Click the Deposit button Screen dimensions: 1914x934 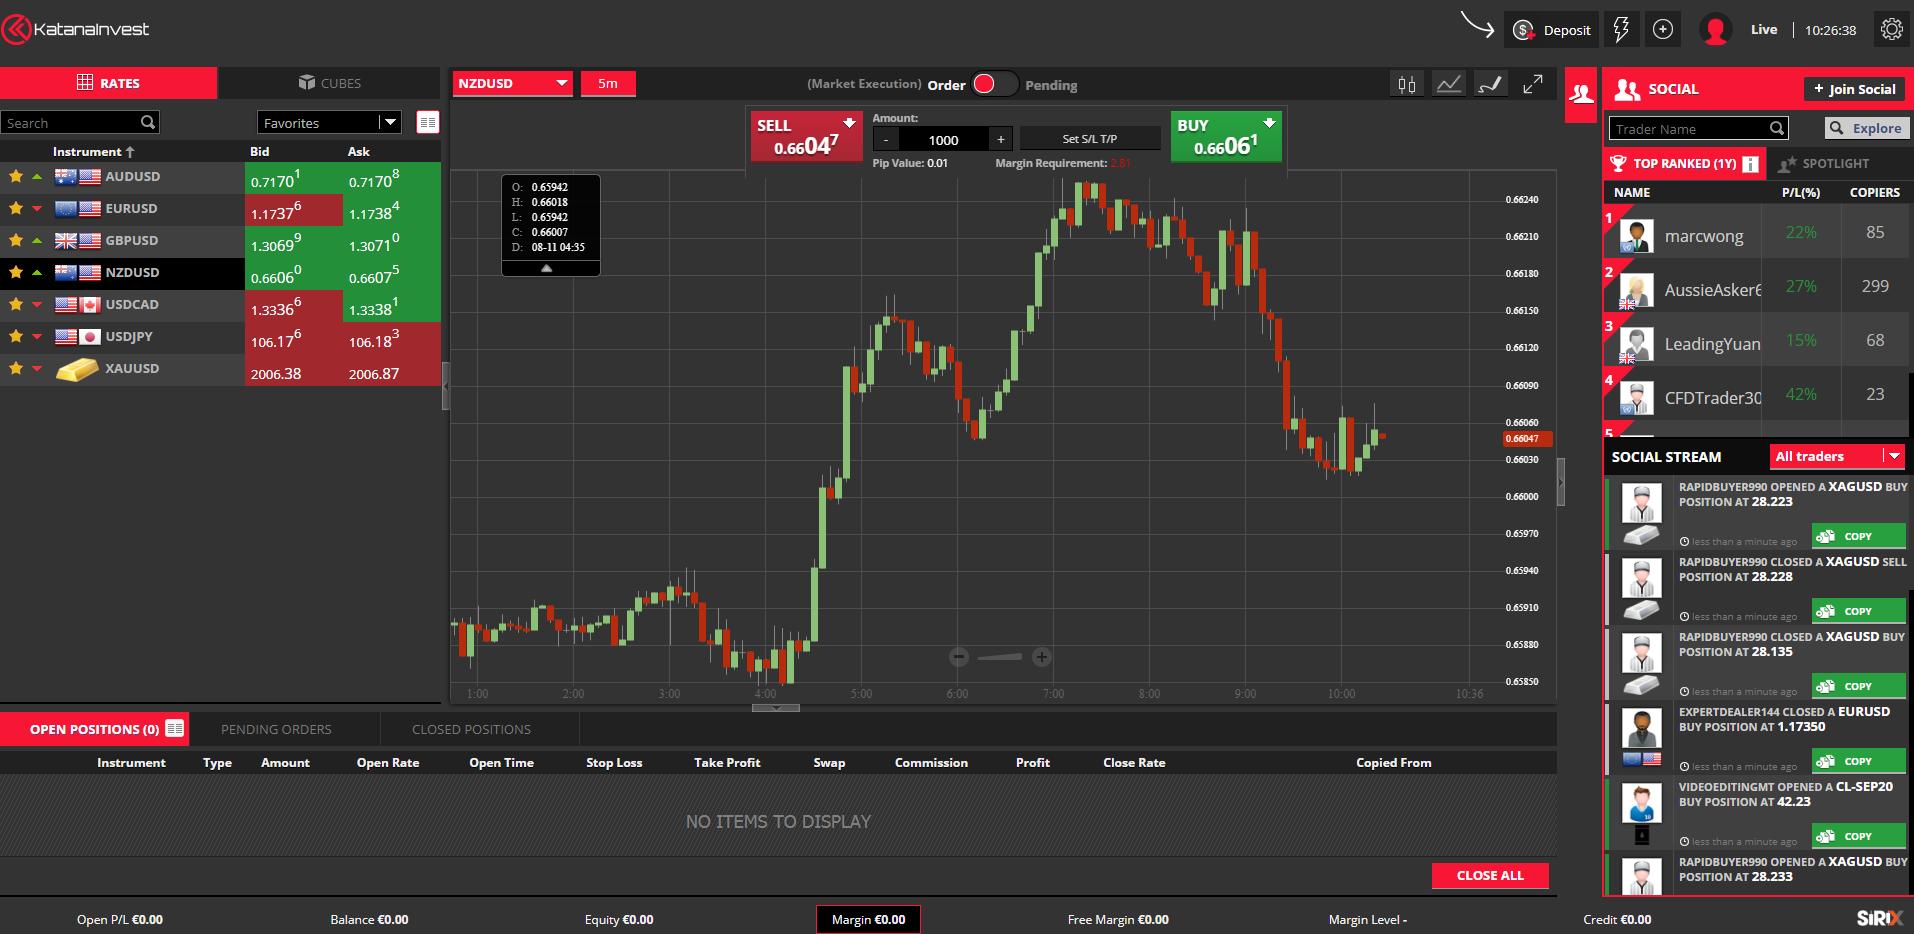[x=1552, y=30]
